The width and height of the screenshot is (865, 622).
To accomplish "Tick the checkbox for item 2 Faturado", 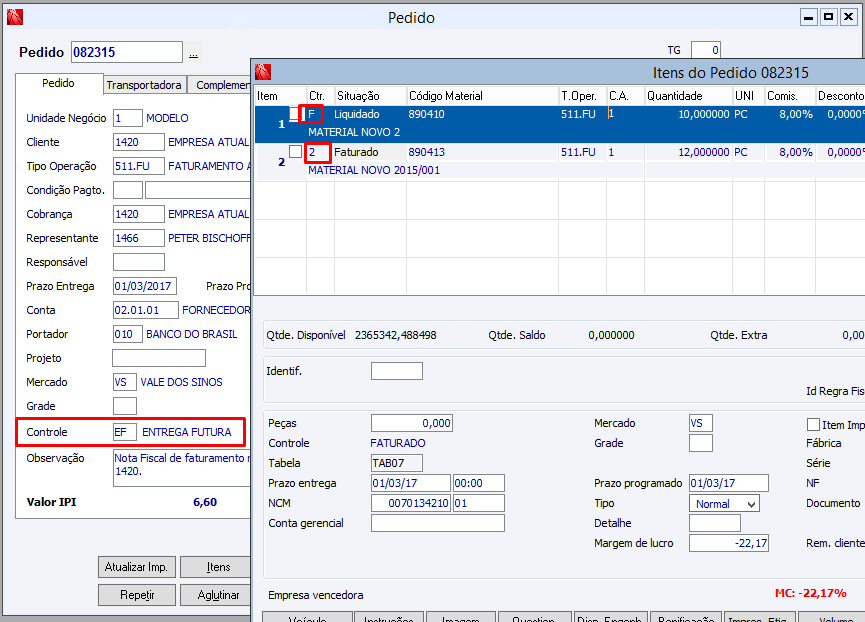I will [x=295, y=151].
